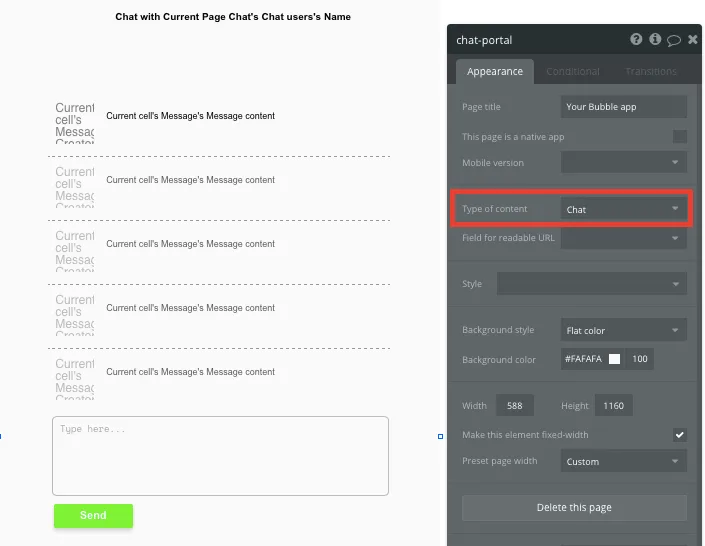Open the info icon in panel header
The height and width of the screenshot is (546, 705).
[655, 40]
